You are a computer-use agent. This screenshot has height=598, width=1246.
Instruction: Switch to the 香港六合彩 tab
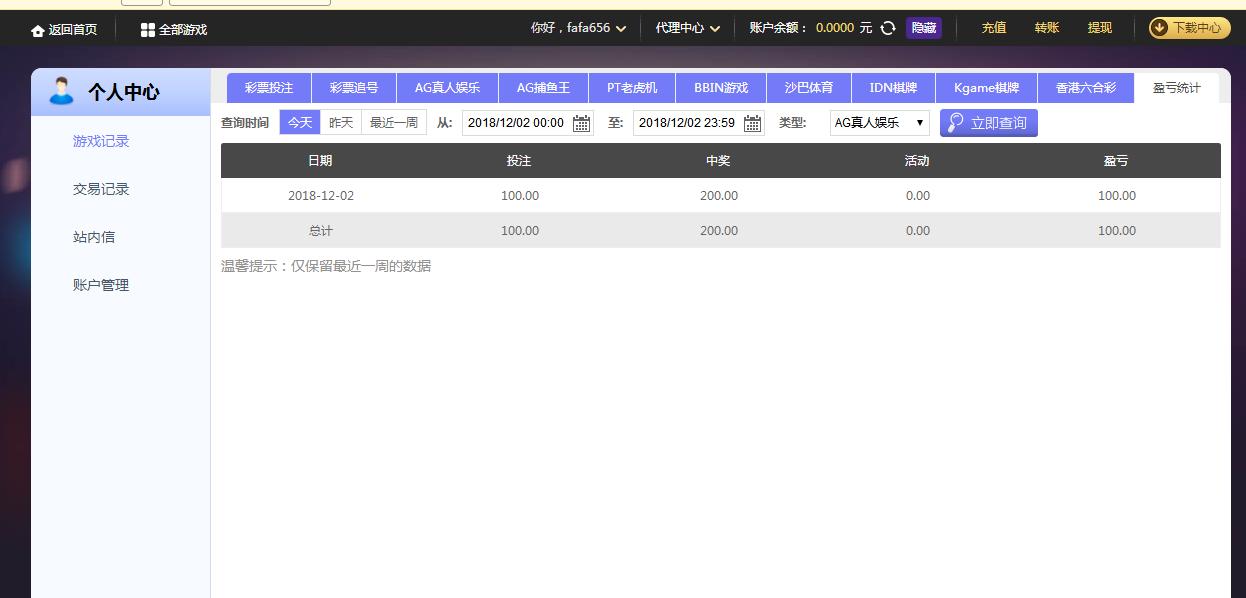[x=1085, y=88]
